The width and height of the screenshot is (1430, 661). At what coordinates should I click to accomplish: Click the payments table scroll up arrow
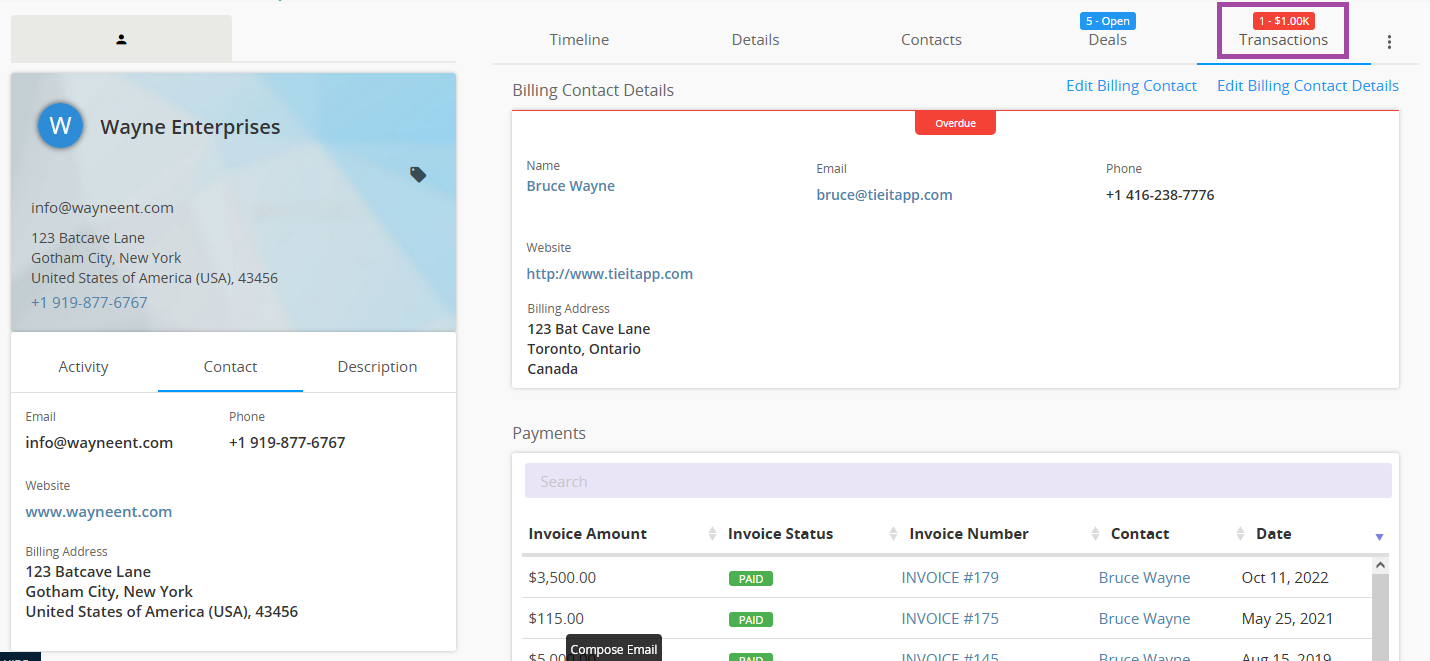click(x=1381, y=565)
